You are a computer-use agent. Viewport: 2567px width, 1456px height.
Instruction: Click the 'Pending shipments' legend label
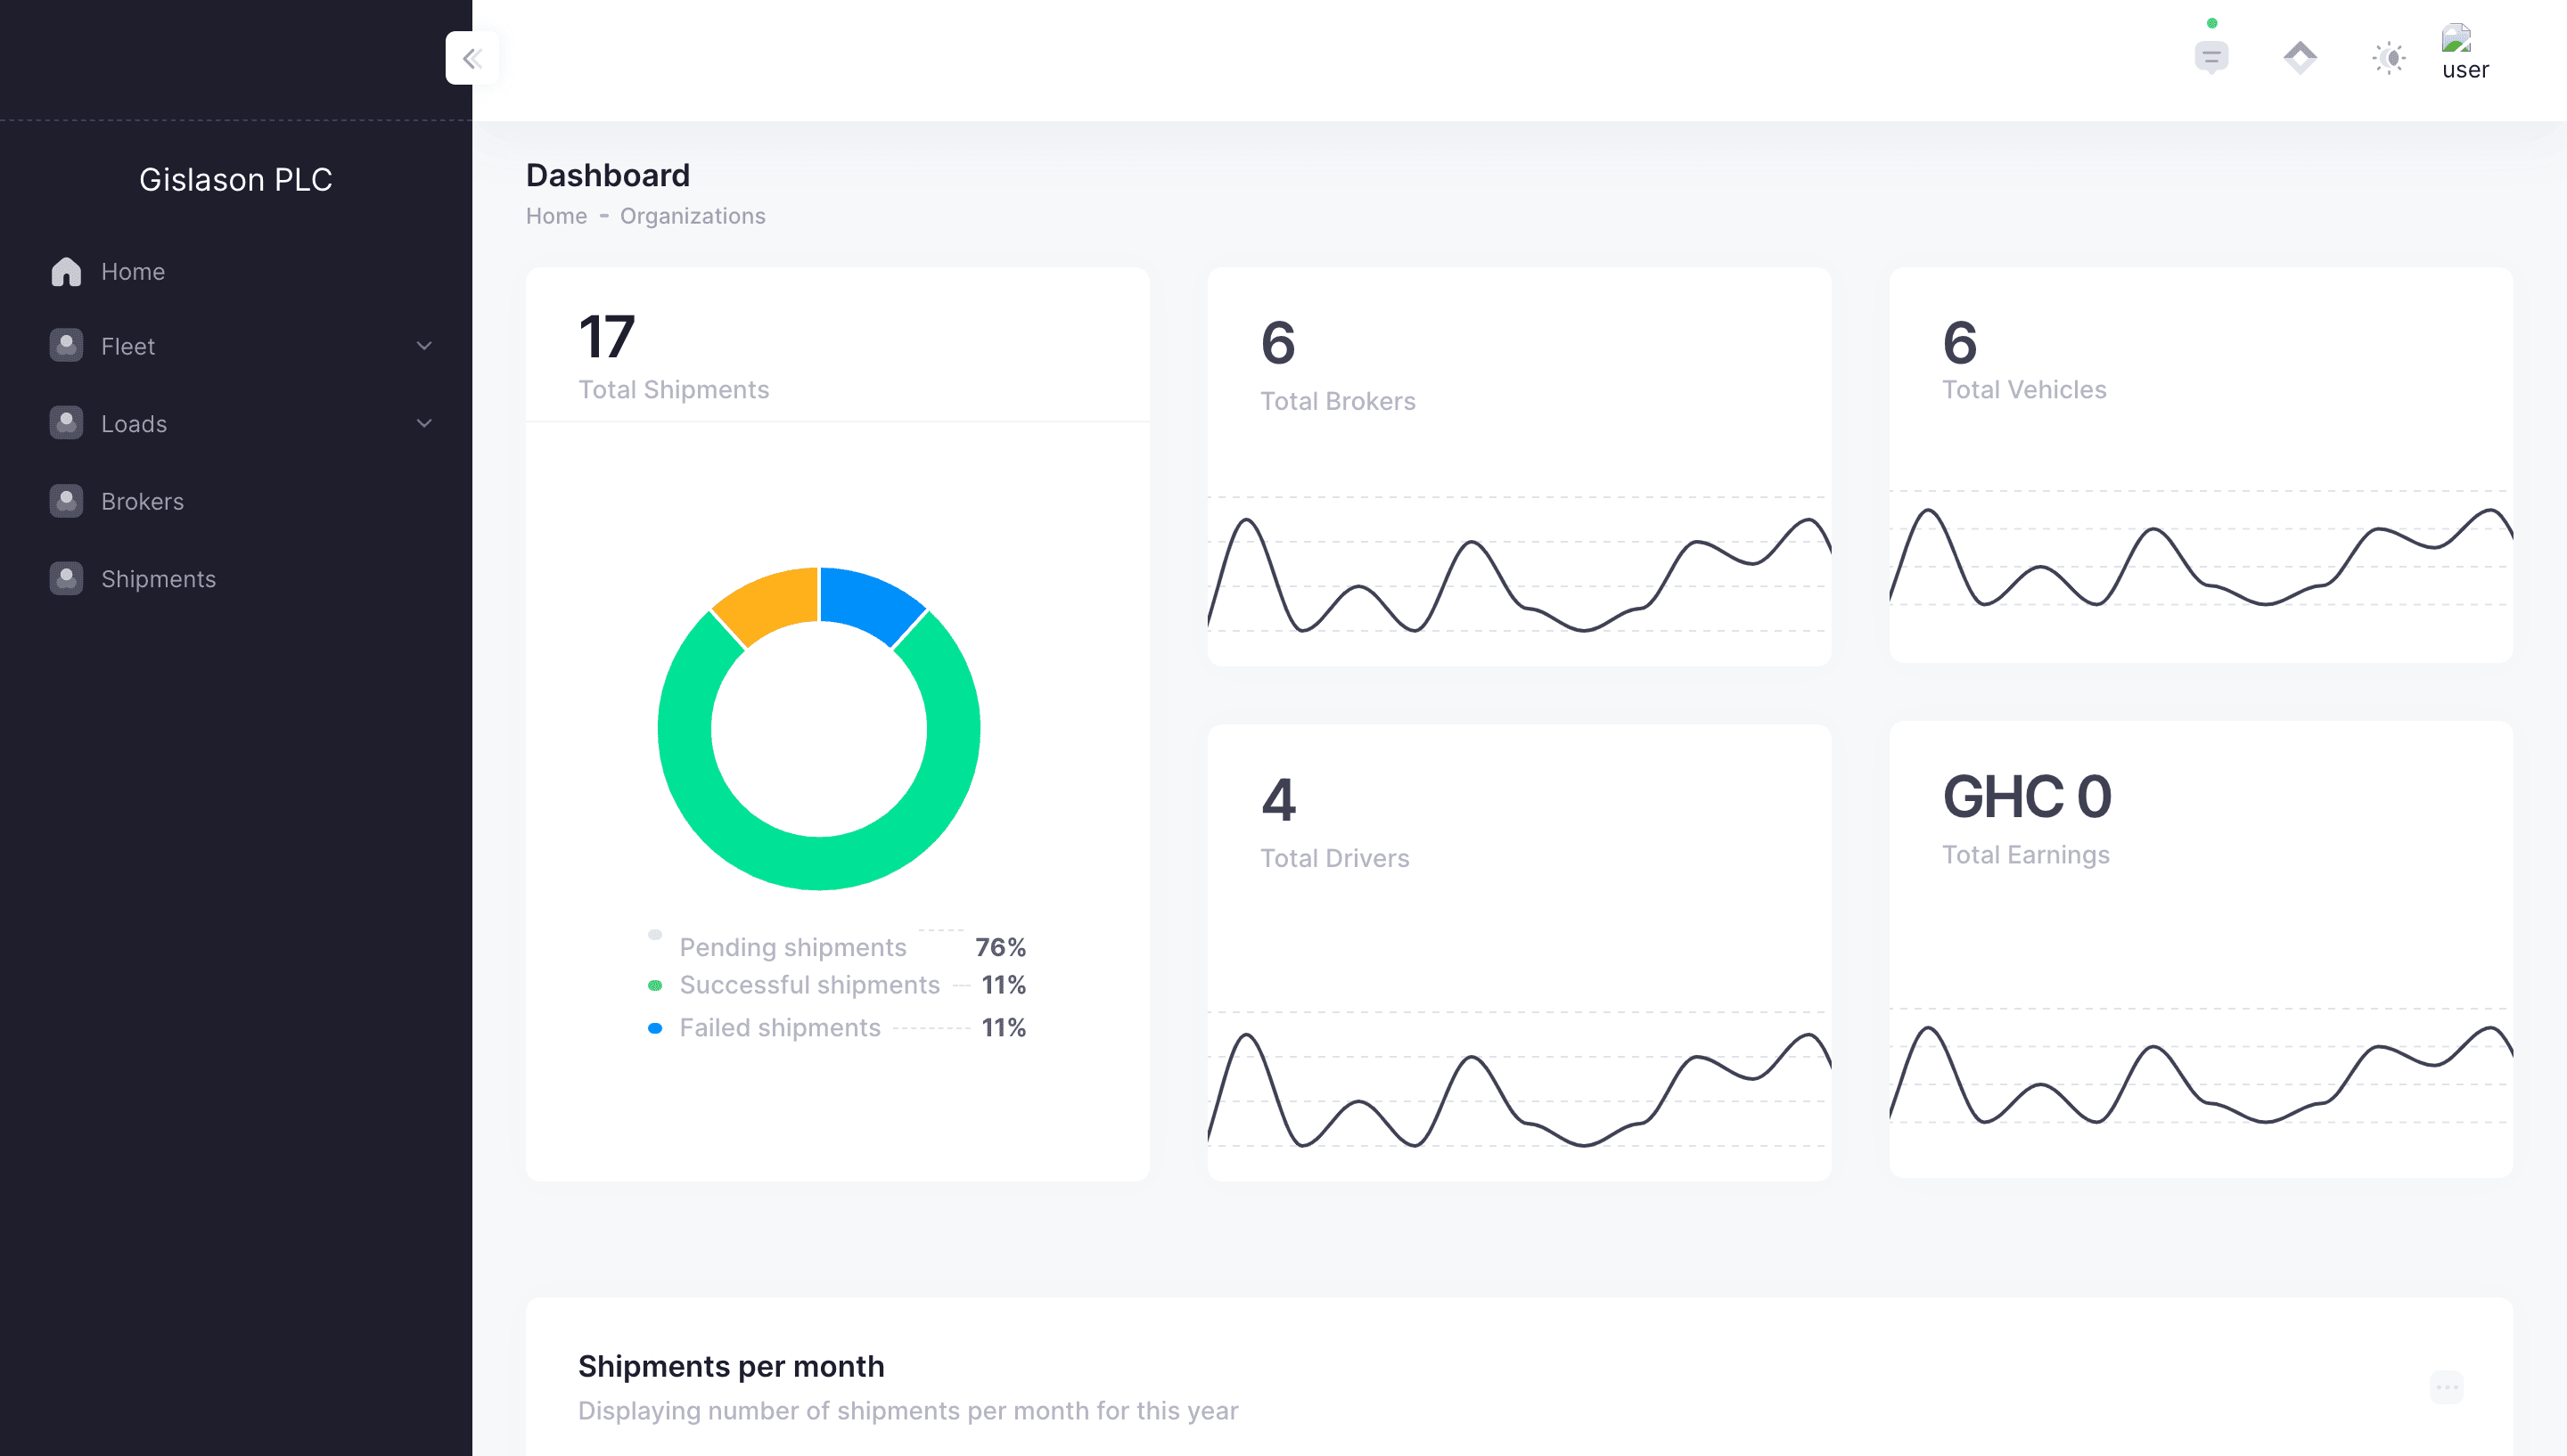793,947
